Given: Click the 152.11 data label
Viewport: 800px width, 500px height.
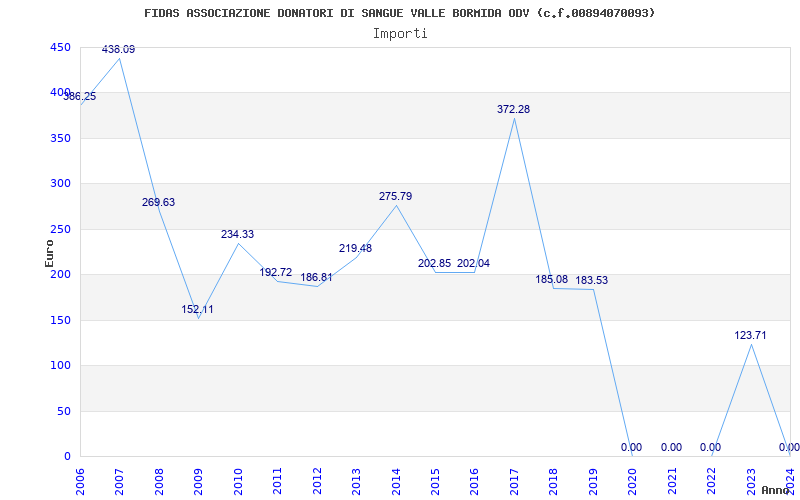Looking at the screenshot, I should pos(197,309).
